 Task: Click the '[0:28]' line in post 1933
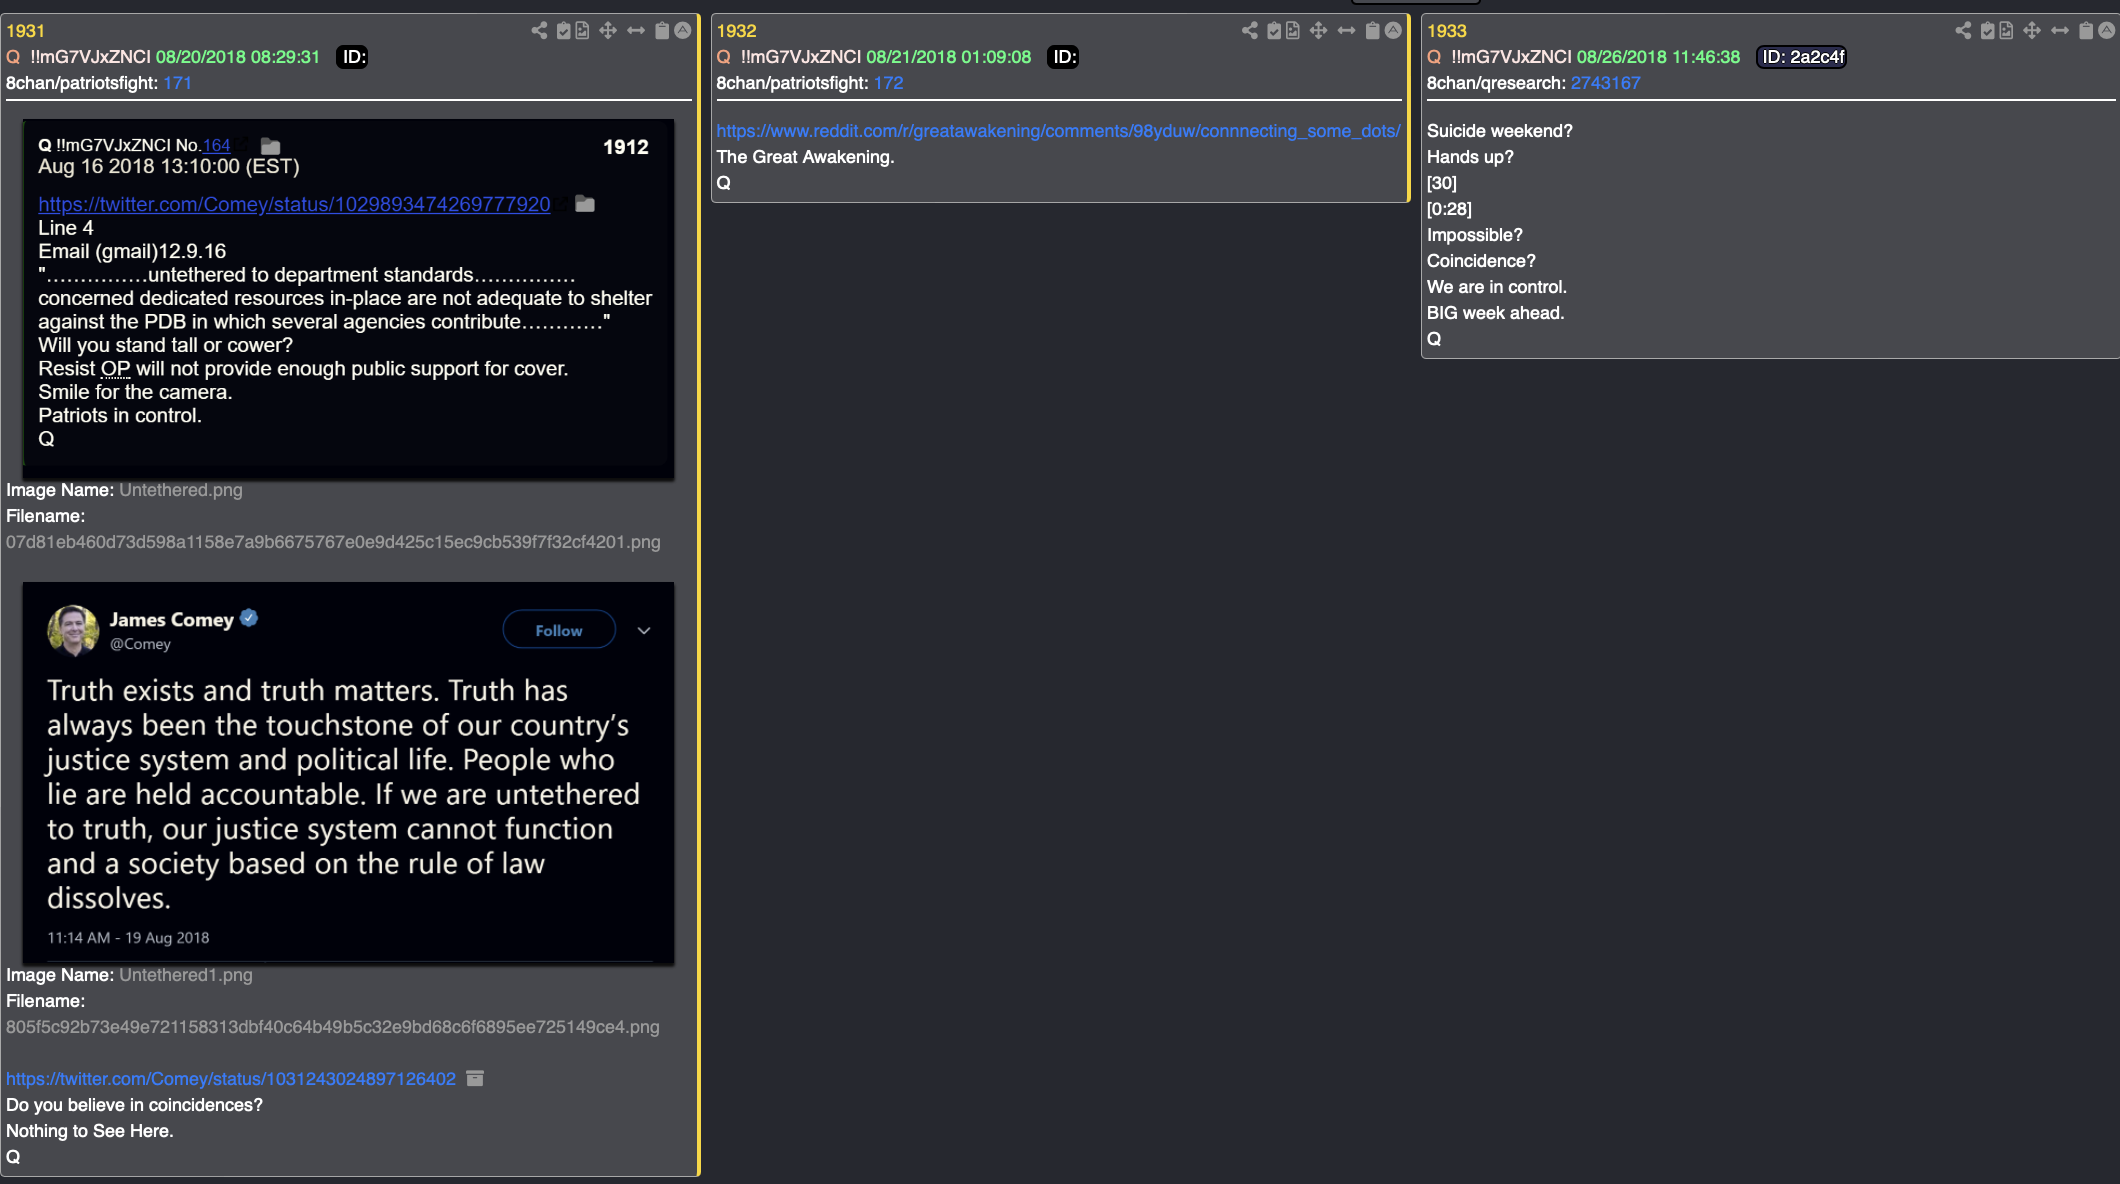1450,209
